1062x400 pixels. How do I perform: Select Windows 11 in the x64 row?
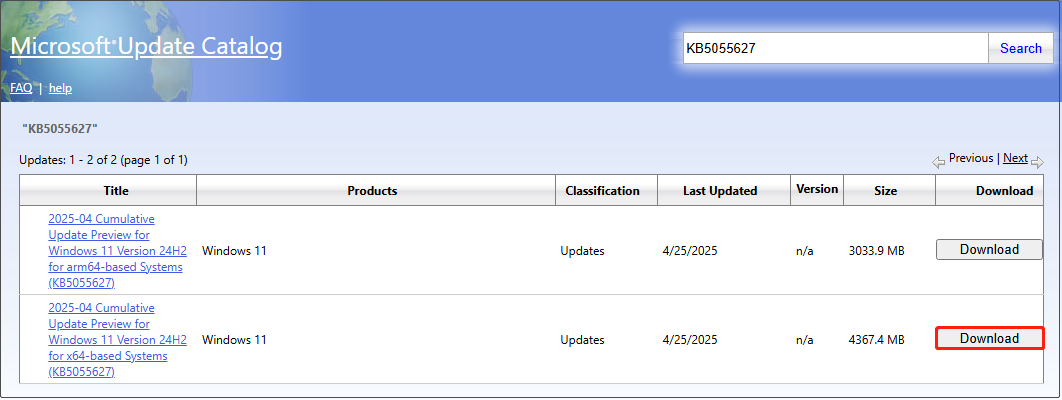coord(234,340)
